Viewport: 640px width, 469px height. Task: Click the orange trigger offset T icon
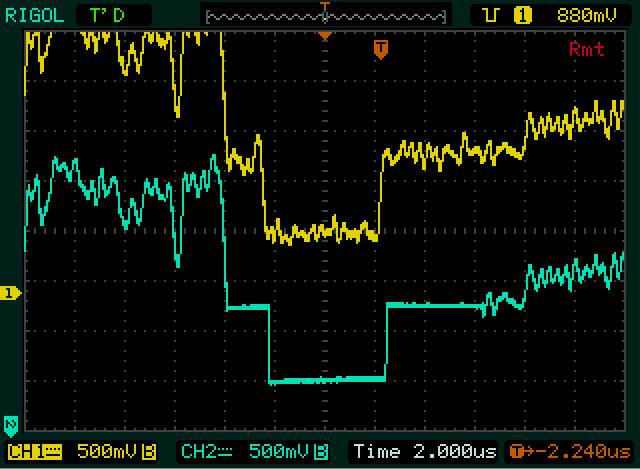point(517,451)
